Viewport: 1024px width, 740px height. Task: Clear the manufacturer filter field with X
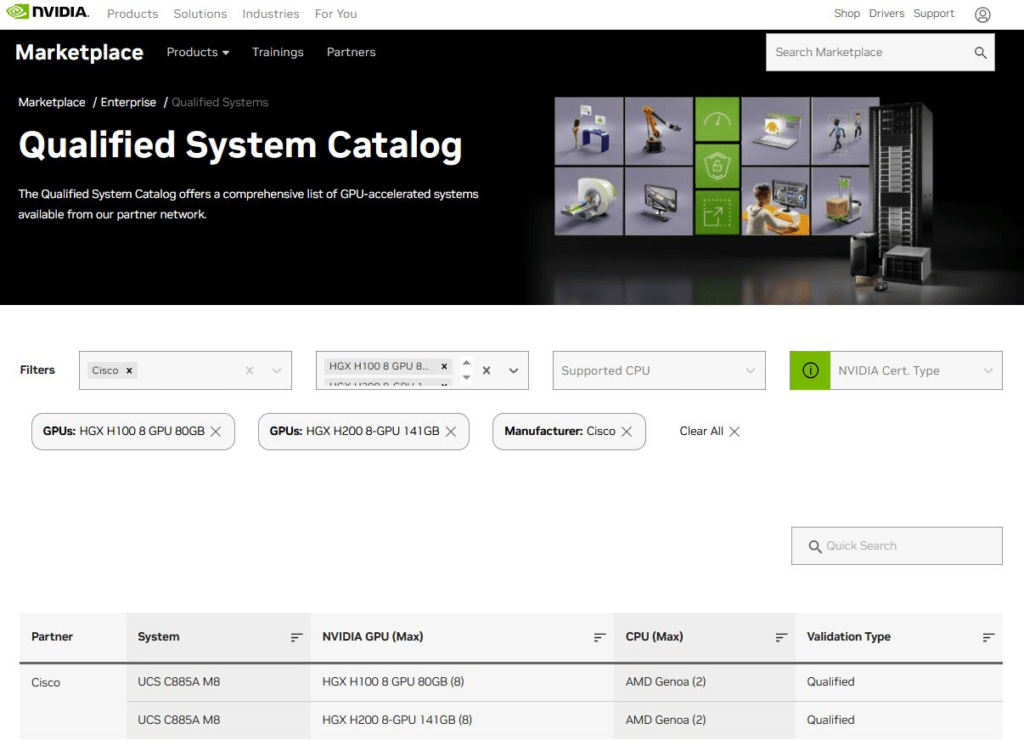tap(249, 370)
